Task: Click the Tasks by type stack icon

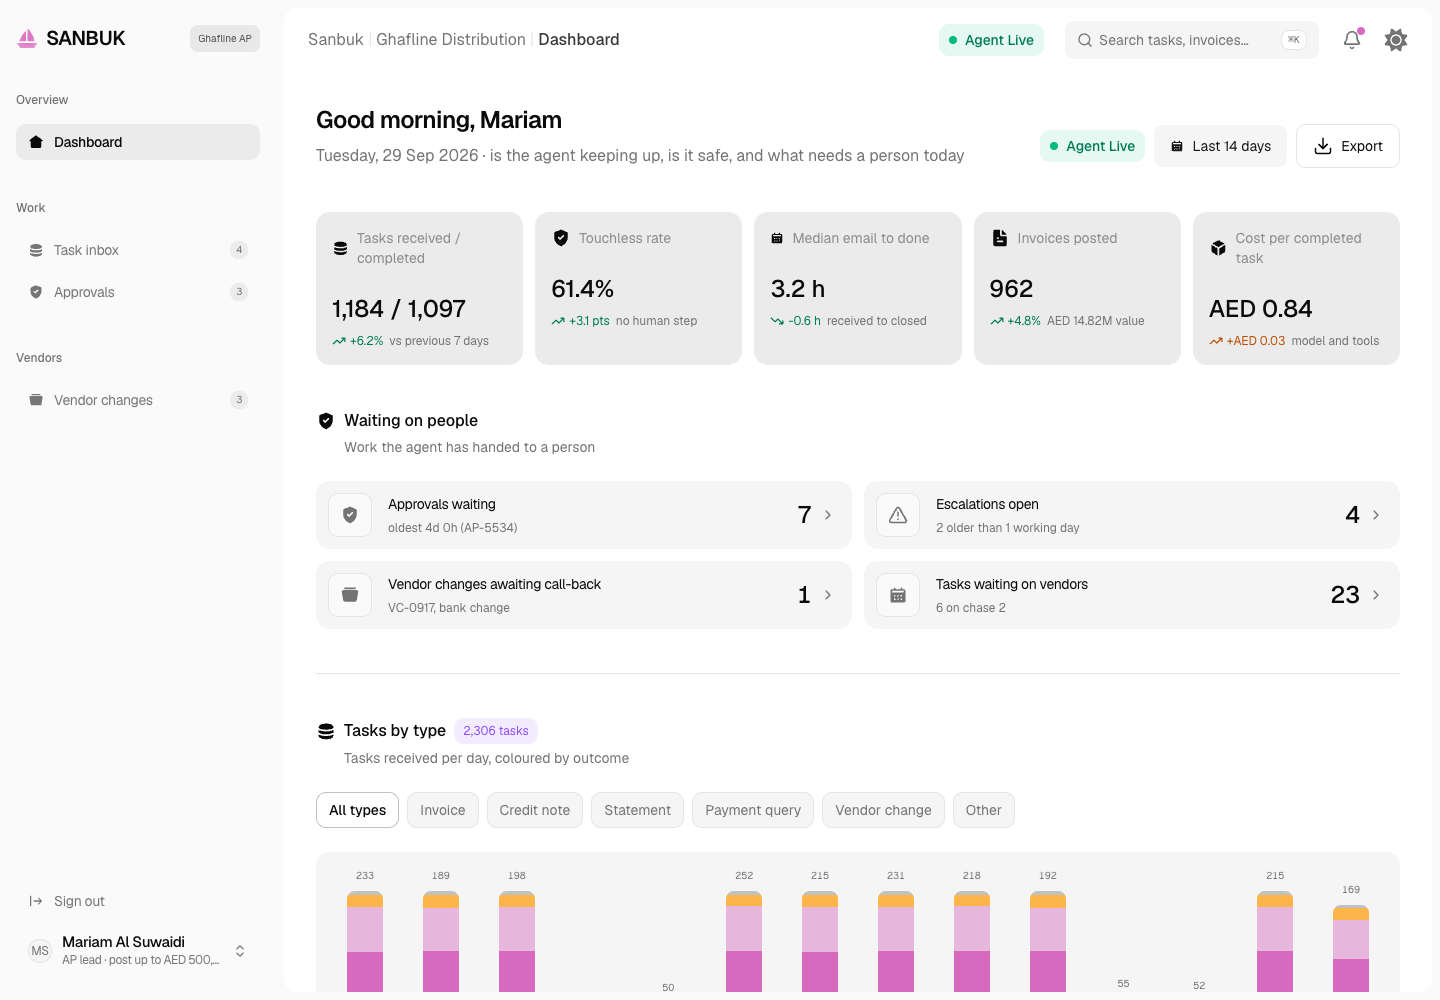Action: point(326,731)
